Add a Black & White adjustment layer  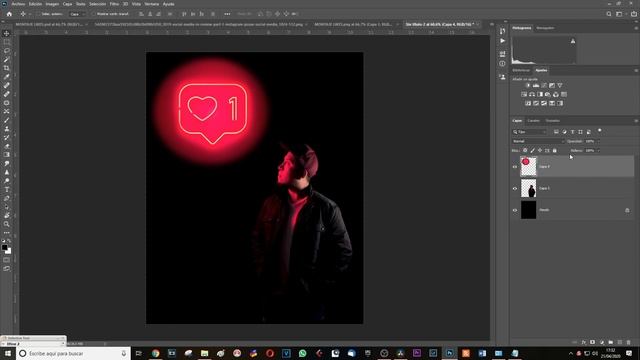[x=540, y=94]
